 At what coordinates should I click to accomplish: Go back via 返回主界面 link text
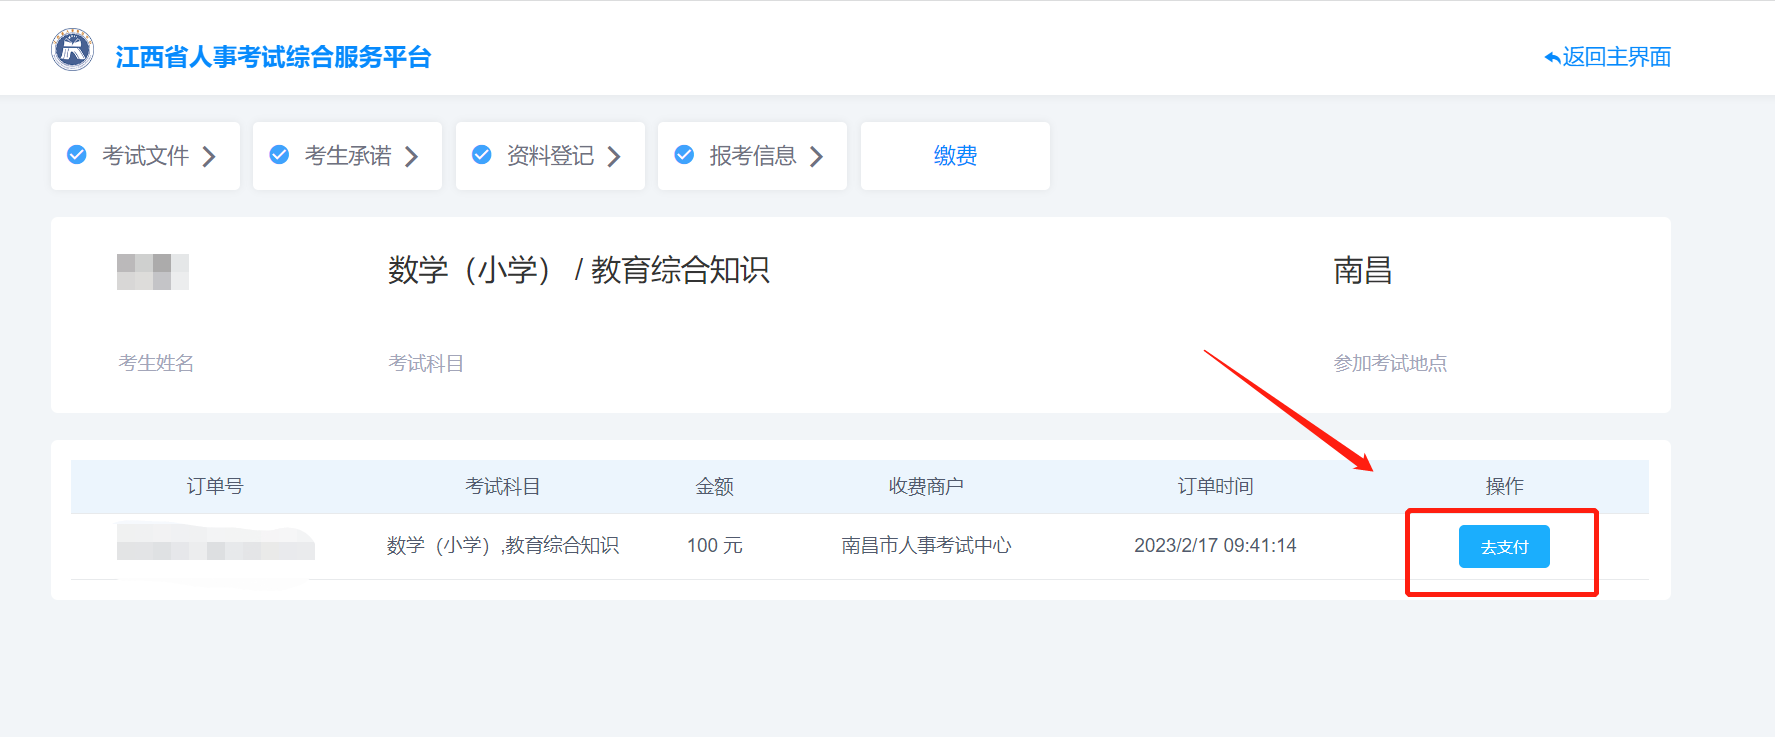1616,57
